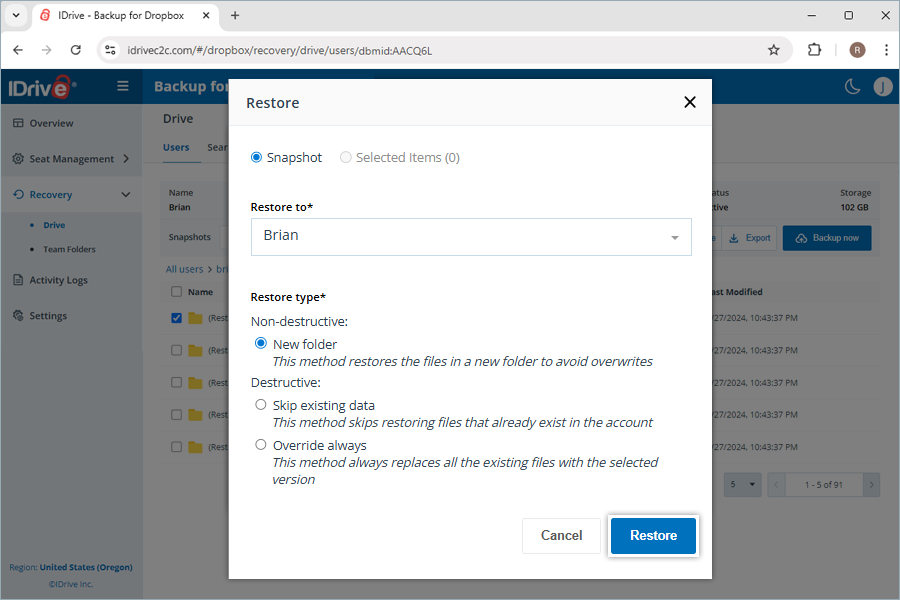Viewport: 900px width, 600px height.
Task: Click the Restore button
Action: click(x=653, y=536)
